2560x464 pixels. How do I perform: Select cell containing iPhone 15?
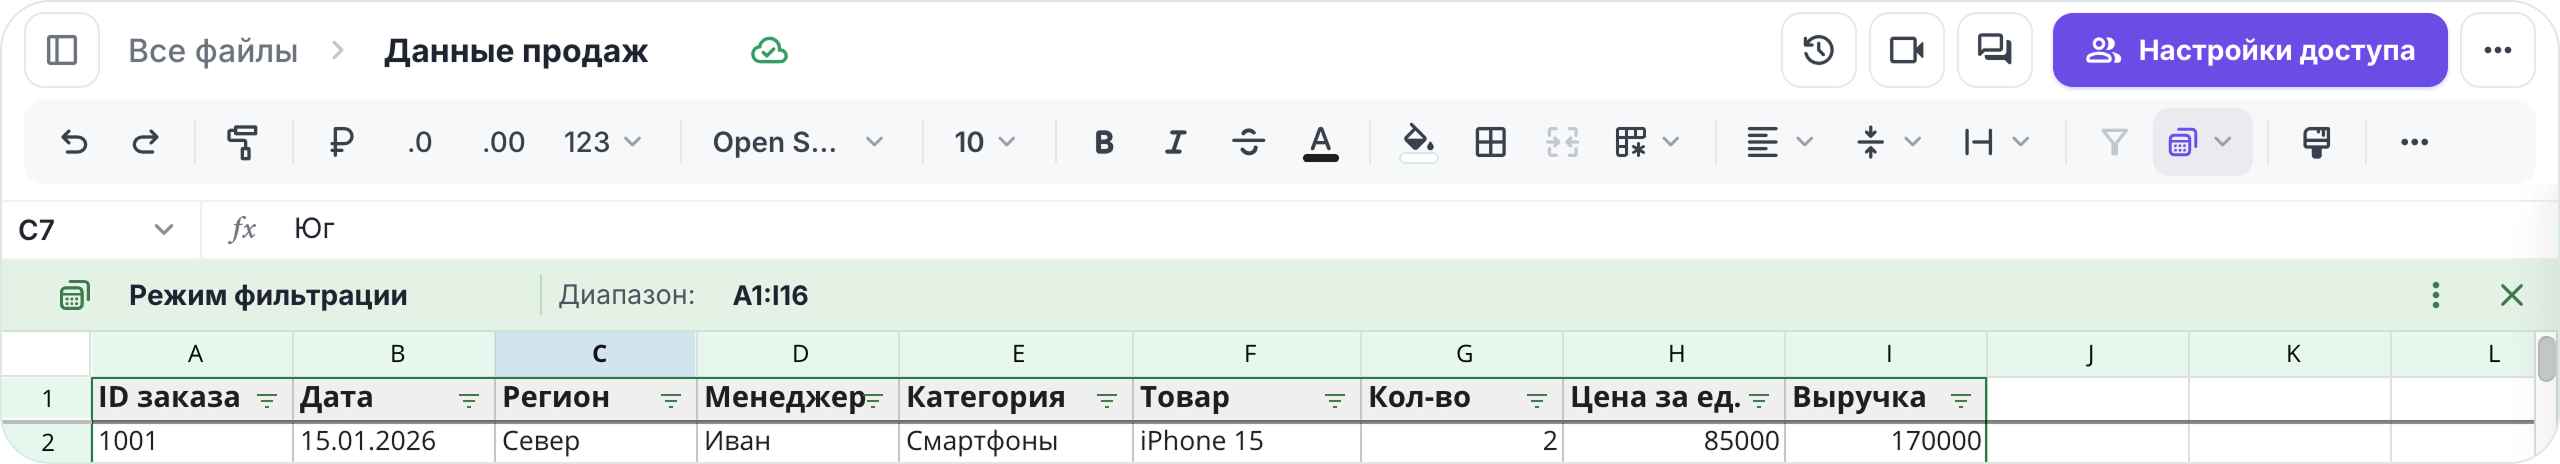1247,442
